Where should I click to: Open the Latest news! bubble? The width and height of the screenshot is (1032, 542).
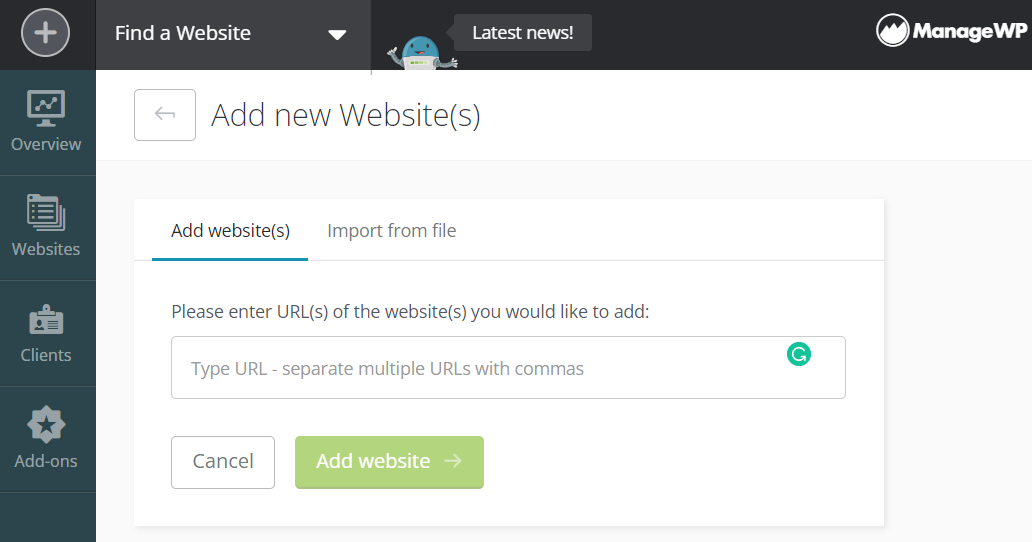[x=522, y=33]
